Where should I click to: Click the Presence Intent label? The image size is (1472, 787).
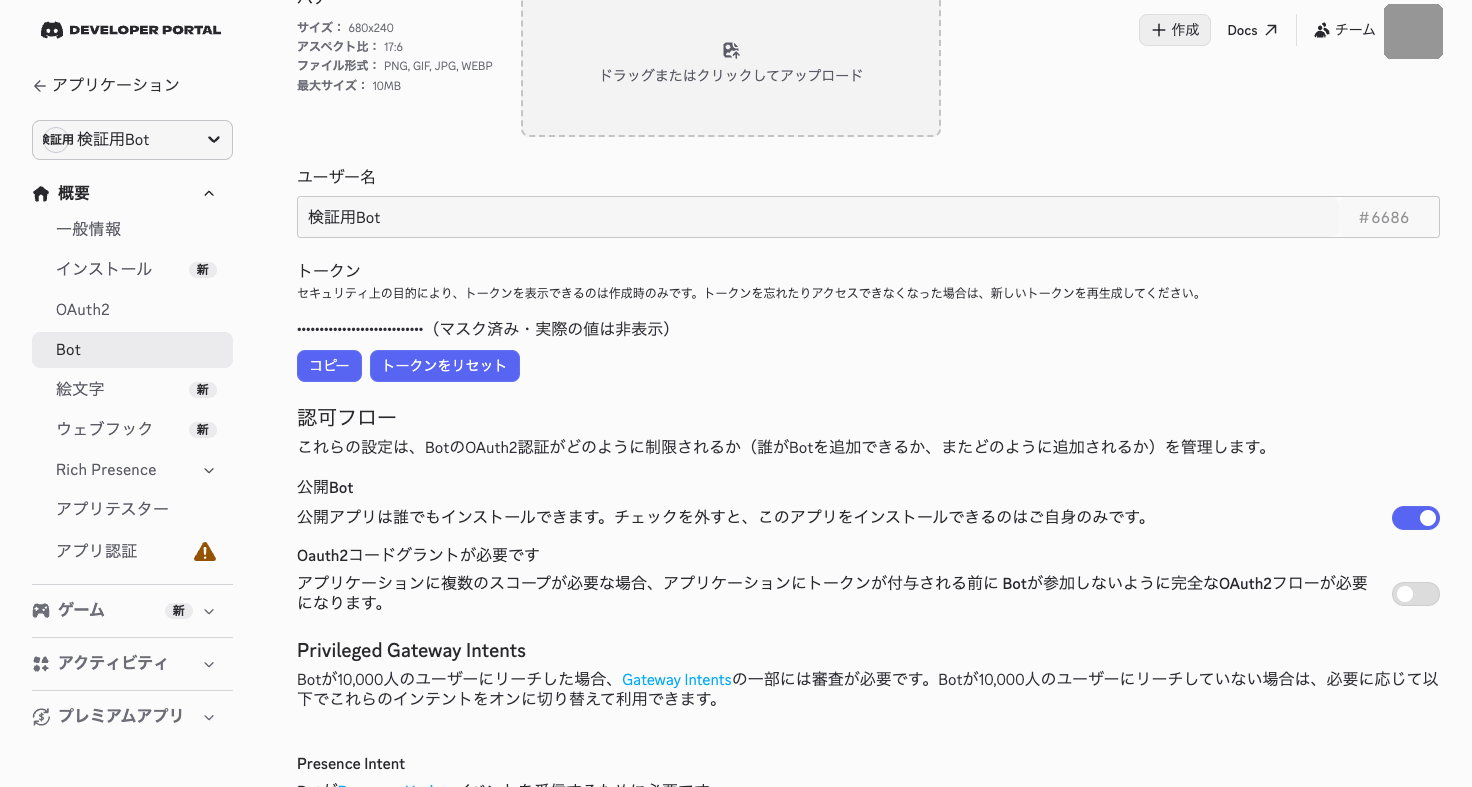click(351, 764)
